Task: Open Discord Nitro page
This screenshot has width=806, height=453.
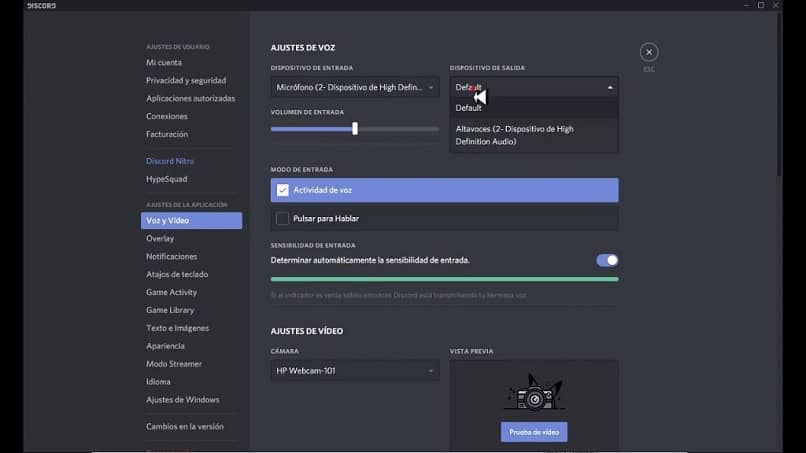Action: tap(170, 161)
